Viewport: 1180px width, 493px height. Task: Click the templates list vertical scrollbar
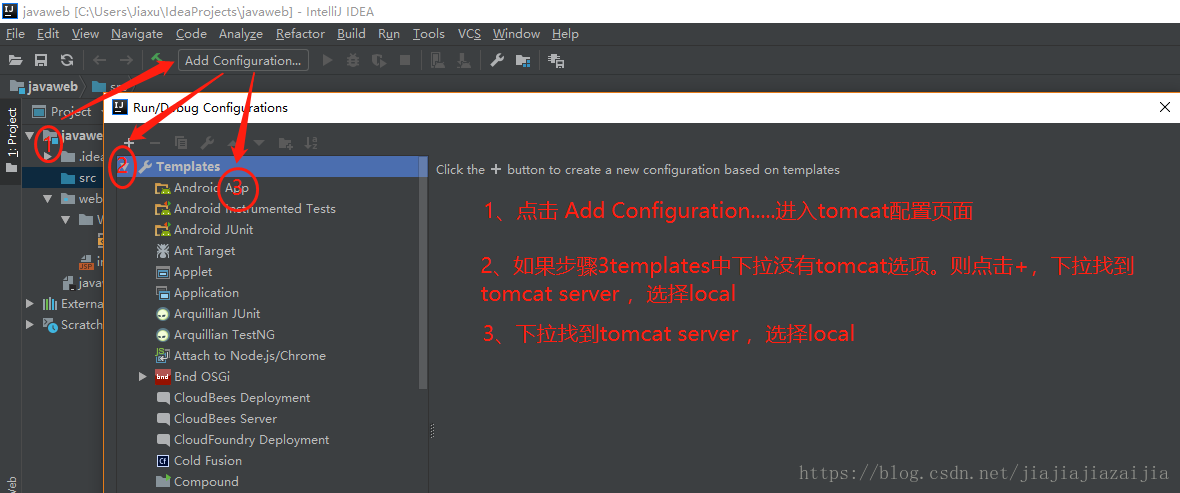point(423,271)
